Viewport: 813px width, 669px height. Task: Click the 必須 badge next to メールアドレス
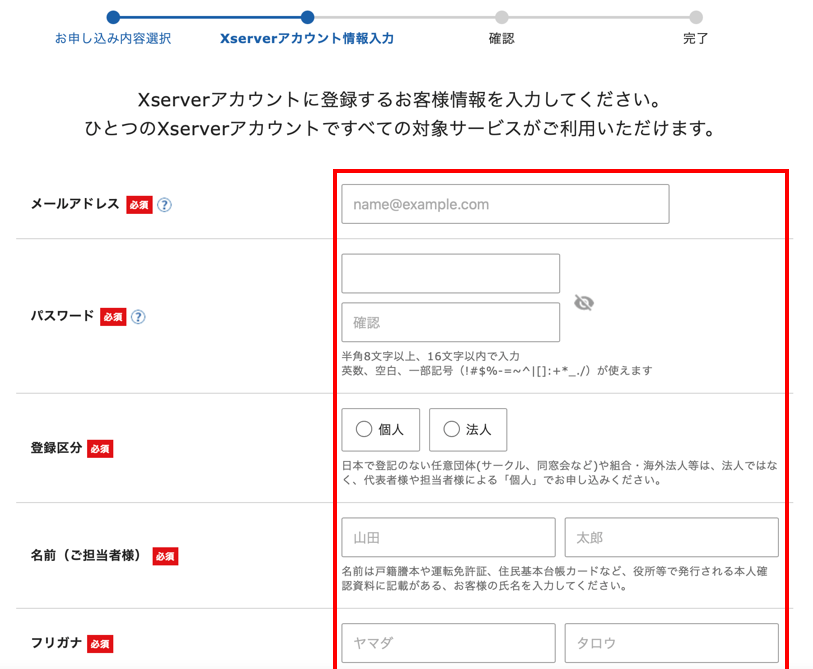pos(138,205)
